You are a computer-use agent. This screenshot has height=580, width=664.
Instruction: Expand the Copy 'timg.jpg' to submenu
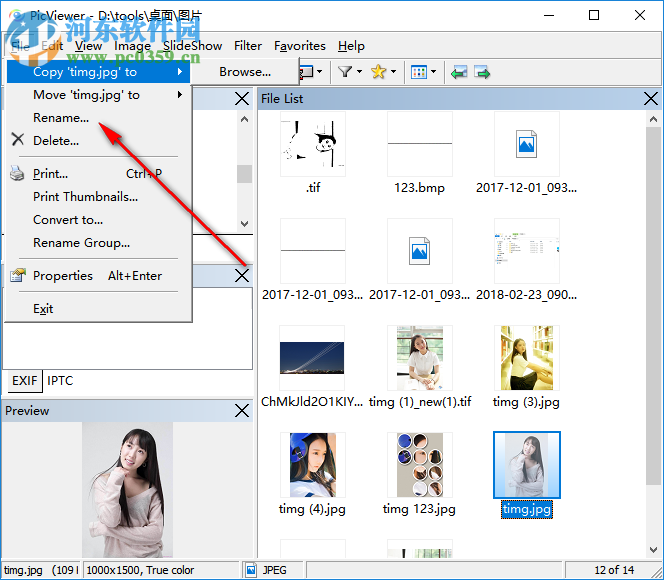click(x=98, y=72)
